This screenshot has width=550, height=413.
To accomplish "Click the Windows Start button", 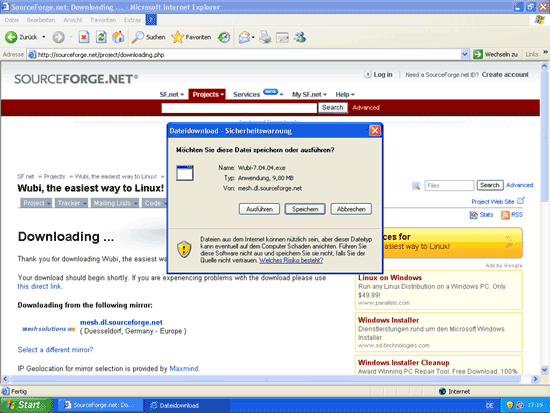I will click(x=26, y=405).
